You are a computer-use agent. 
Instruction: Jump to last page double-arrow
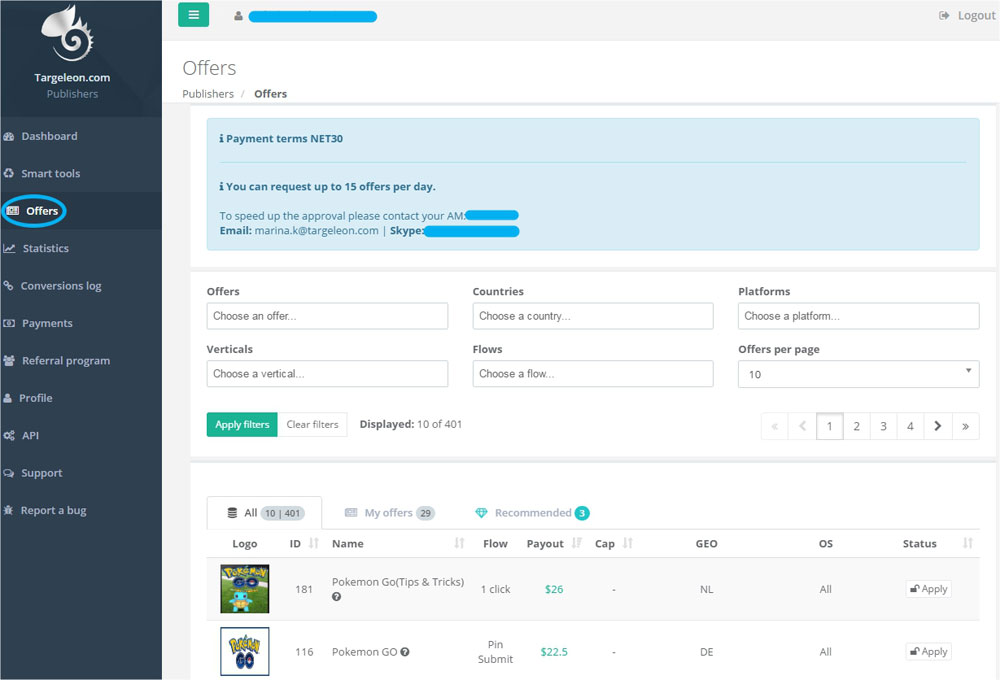(x=966, y=426)
